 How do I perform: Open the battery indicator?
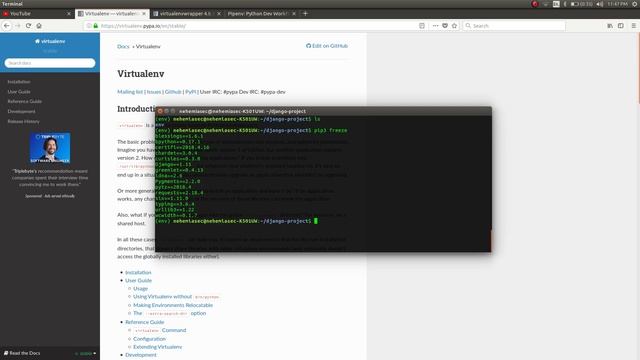coord(581,4)
